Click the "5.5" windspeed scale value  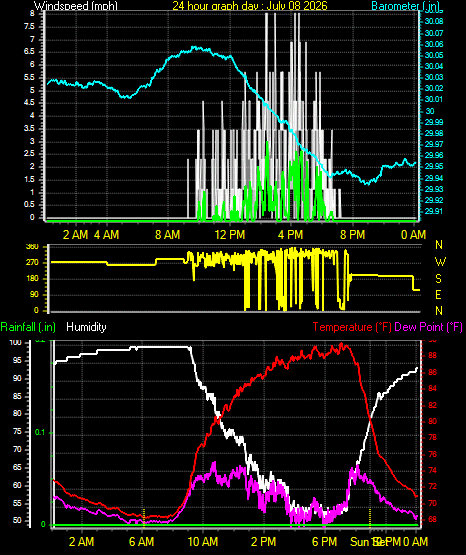[x=30, y=78]
